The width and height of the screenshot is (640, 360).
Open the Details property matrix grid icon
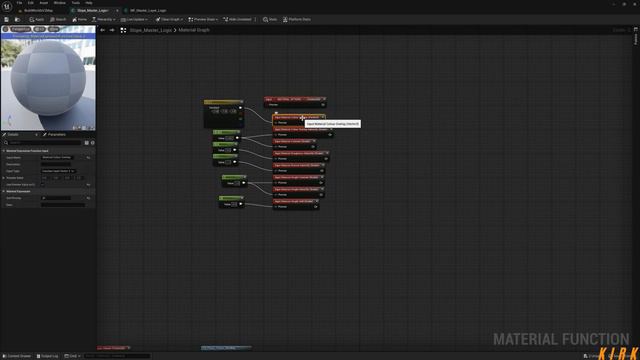87,143
